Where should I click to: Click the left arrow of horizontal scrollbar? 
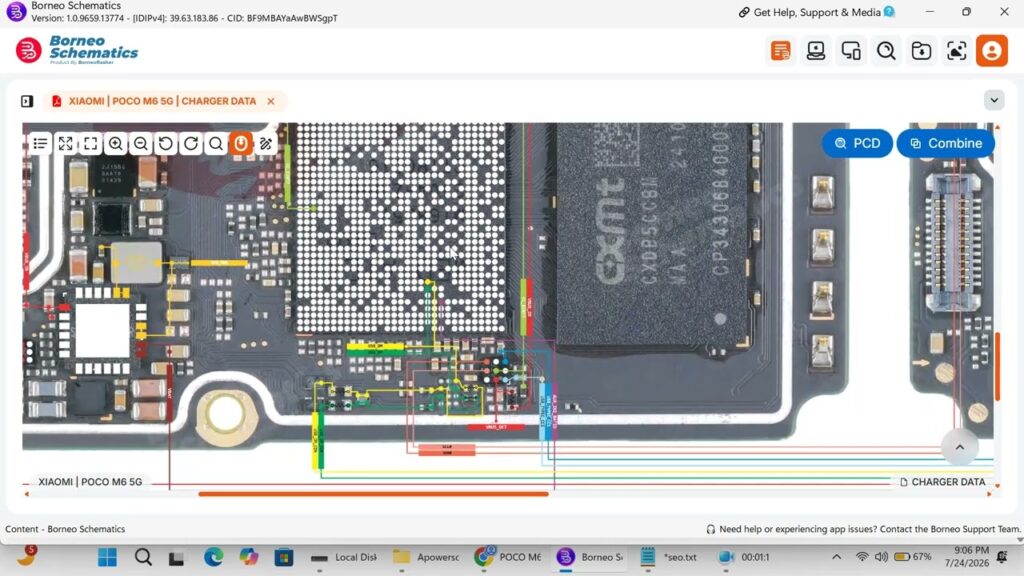click(26, 494)
